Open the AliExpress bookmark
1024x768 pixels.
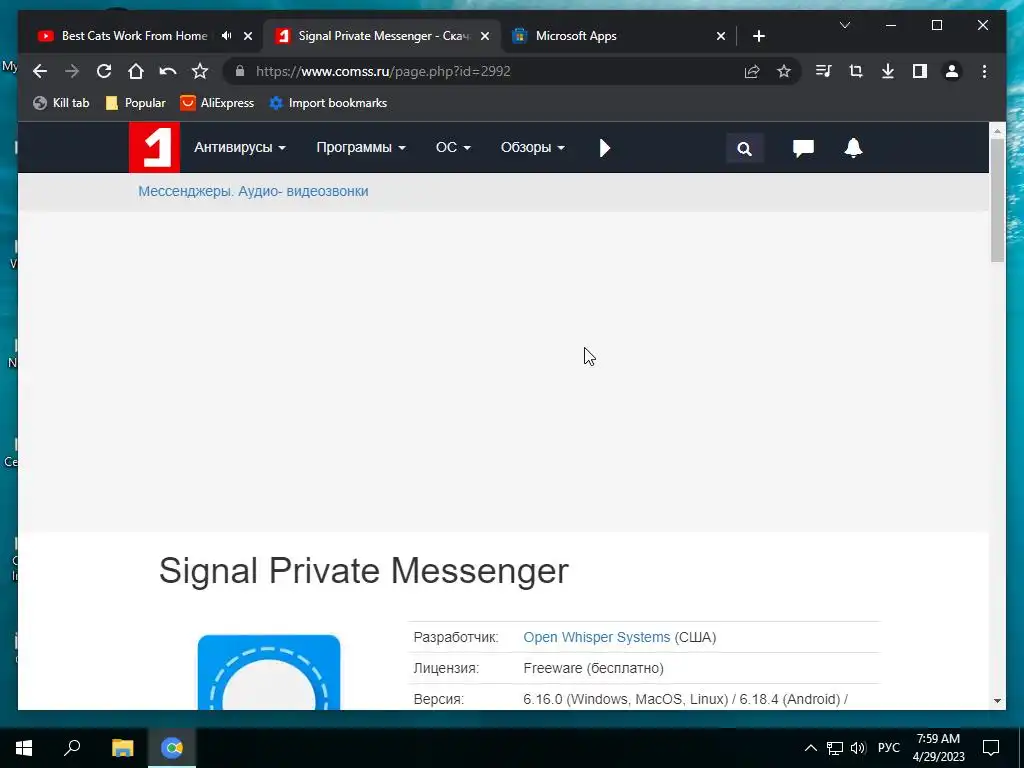(217, 103)
